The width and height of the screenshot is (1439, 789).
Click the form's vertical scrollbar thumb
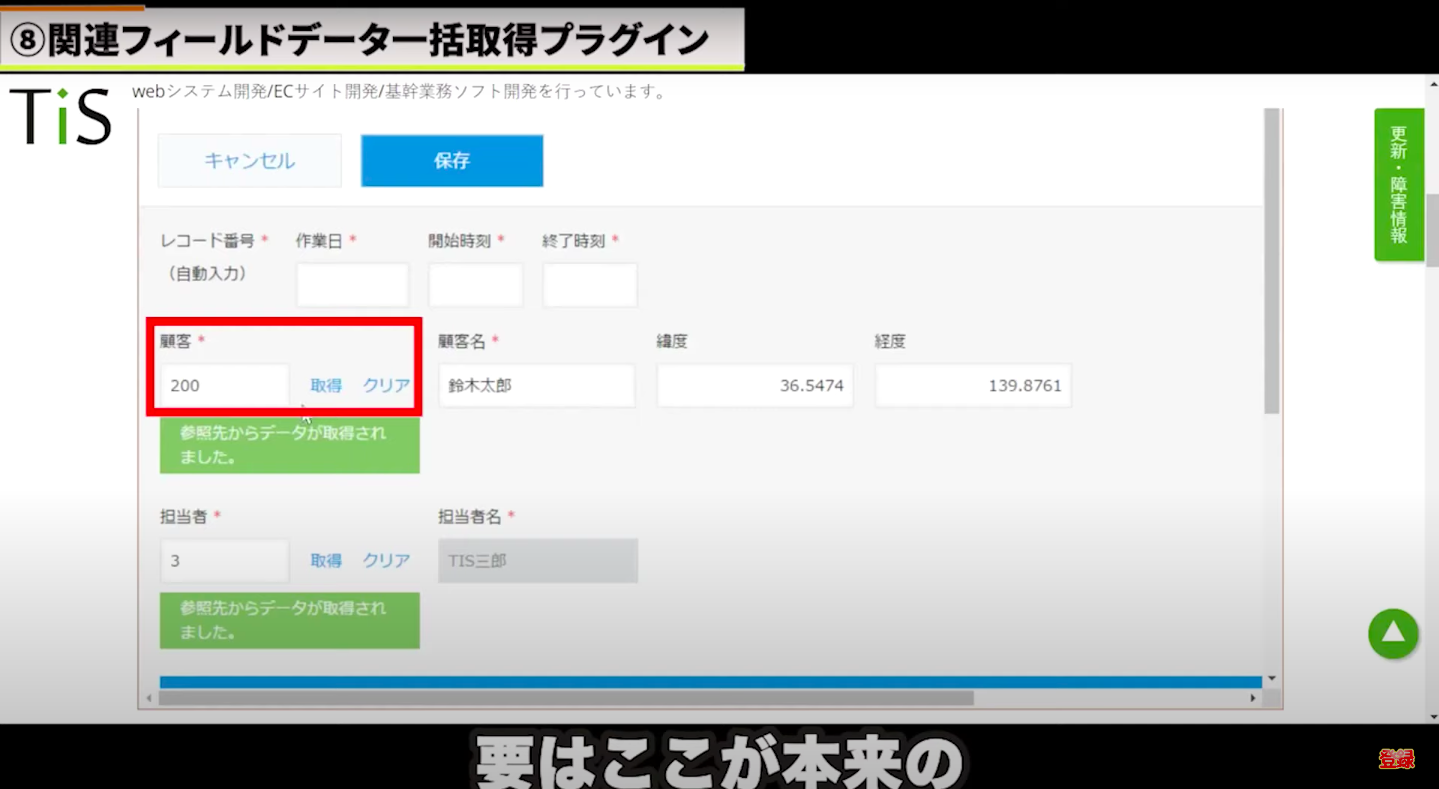point(1271,260)
